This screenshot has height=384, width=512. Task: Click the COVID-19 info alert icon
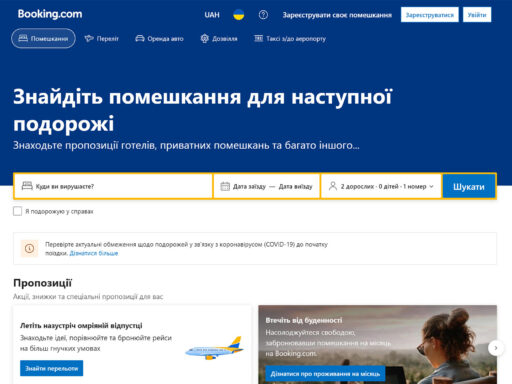coord(29,248)
